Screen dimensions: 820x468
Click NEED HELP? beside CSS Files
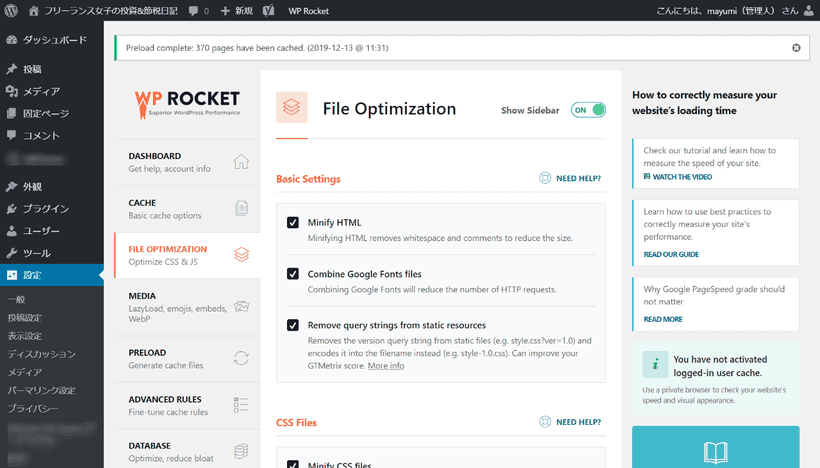pos(578,422)
